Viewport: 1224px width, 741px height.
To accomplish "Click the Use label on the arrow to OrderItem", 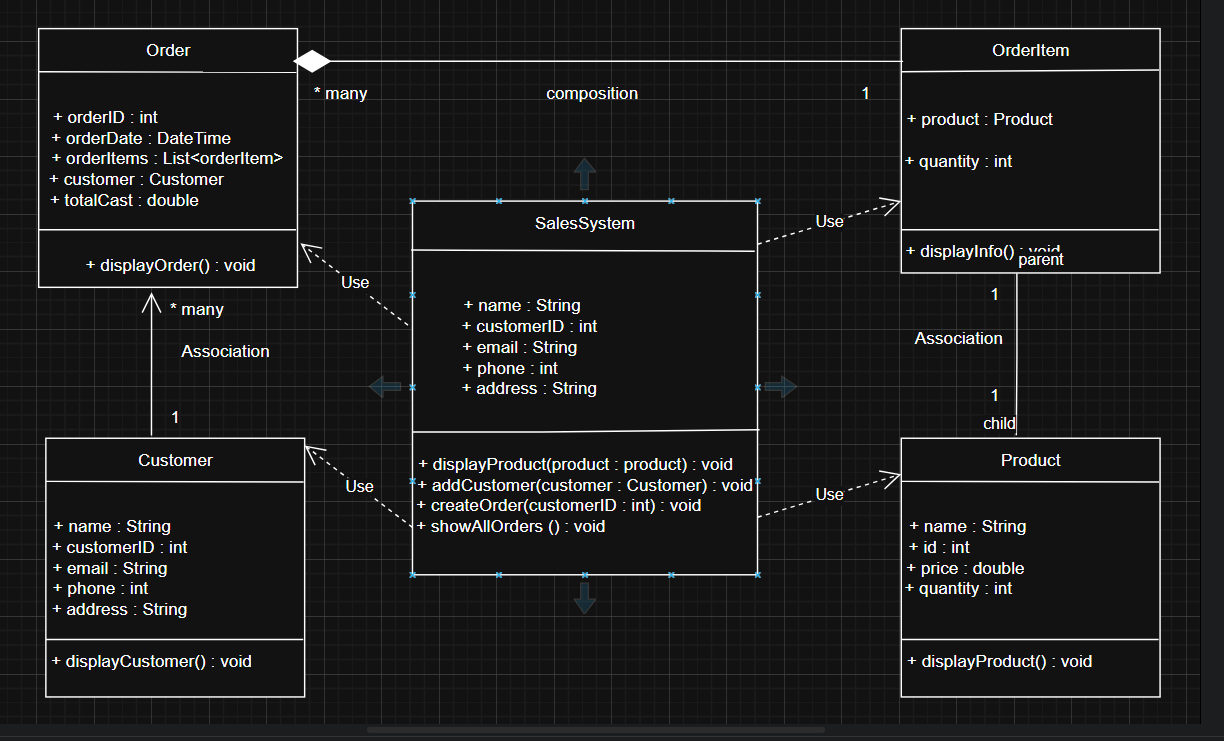I will (x=829, y=221).
